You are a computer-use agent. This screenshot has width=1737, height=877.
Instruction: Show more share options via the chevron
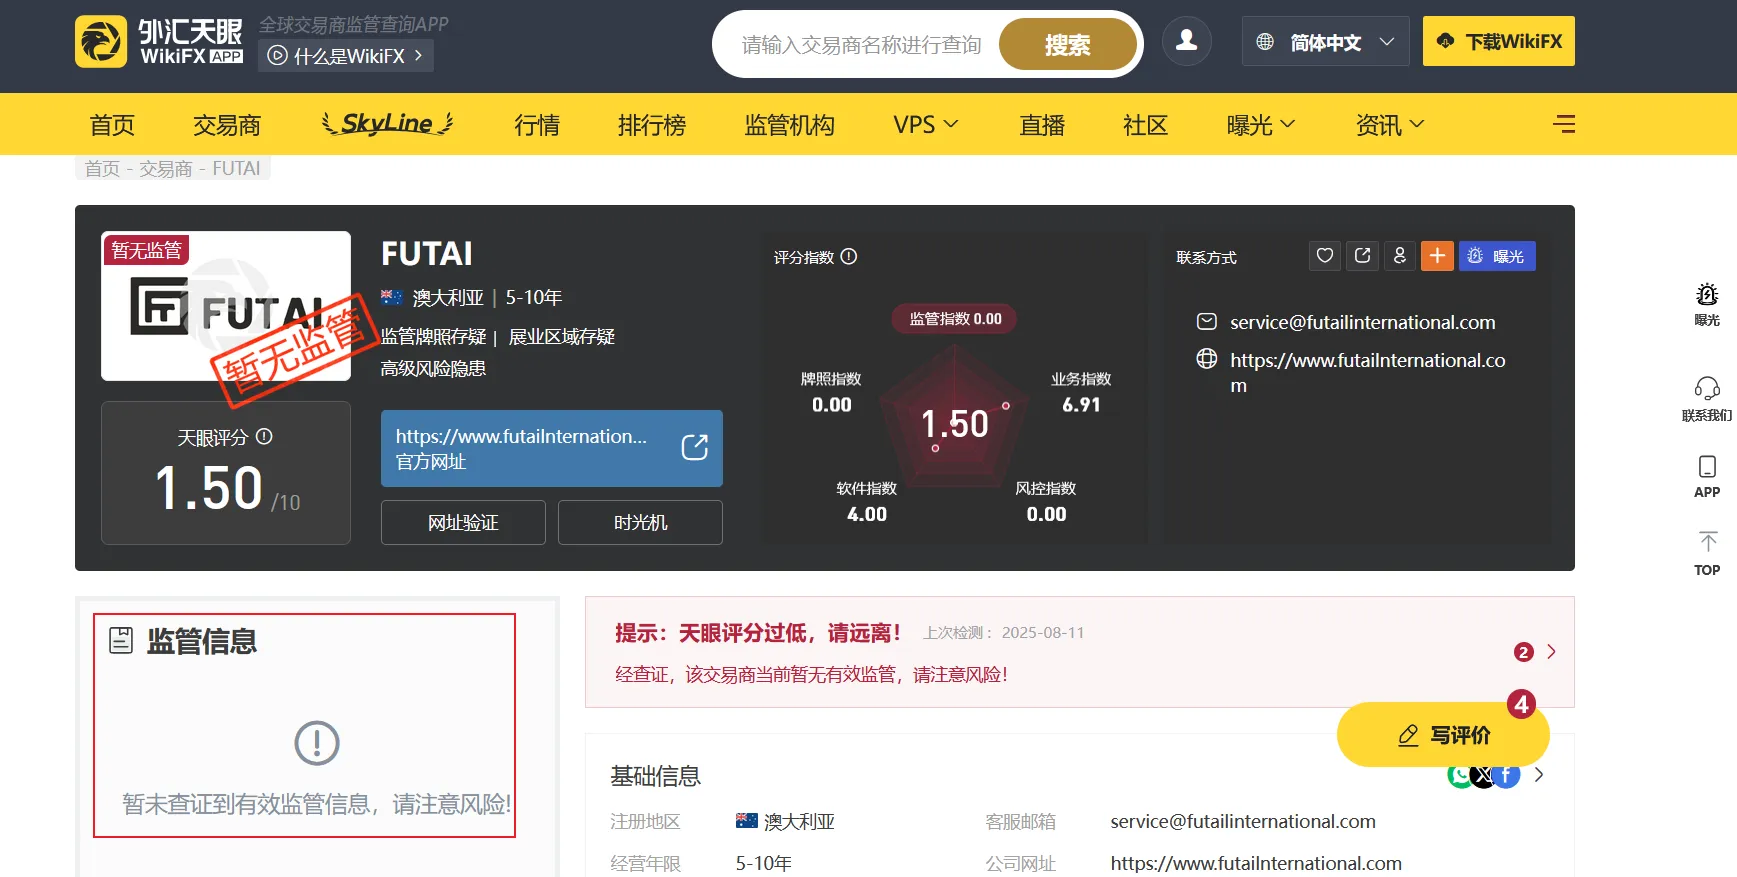tap(1539, 775)
